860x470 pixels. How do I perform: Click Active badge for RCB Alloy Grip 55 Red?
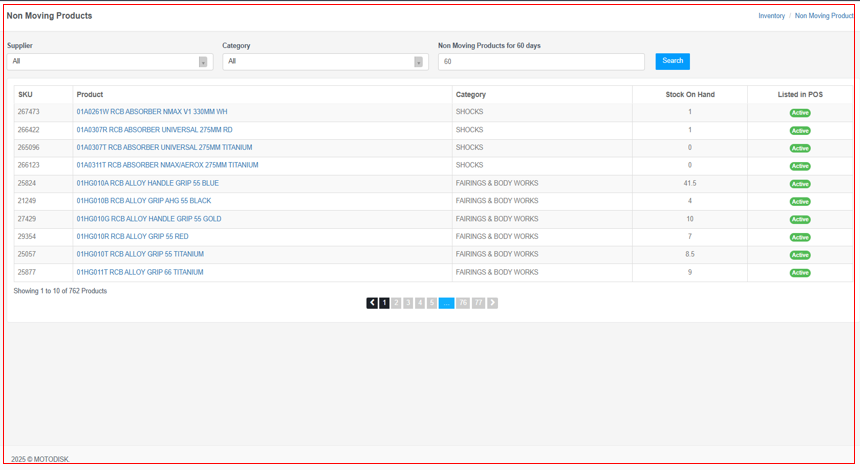800,237
